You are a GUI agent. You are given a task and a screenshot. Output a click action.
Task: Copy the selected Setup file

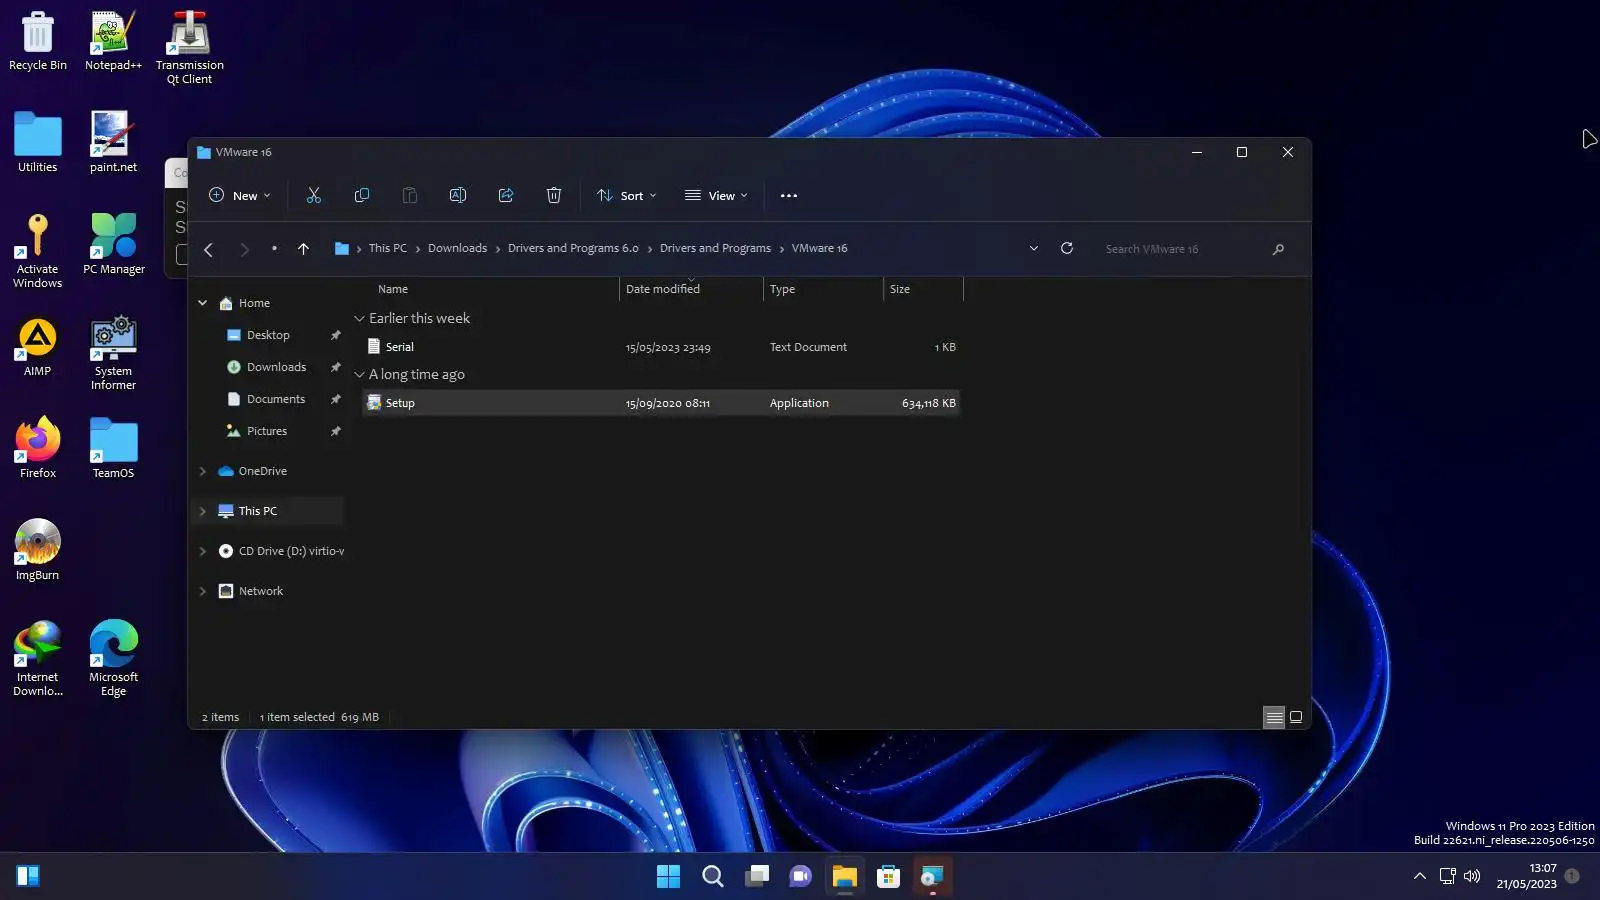tap(362, 196)
